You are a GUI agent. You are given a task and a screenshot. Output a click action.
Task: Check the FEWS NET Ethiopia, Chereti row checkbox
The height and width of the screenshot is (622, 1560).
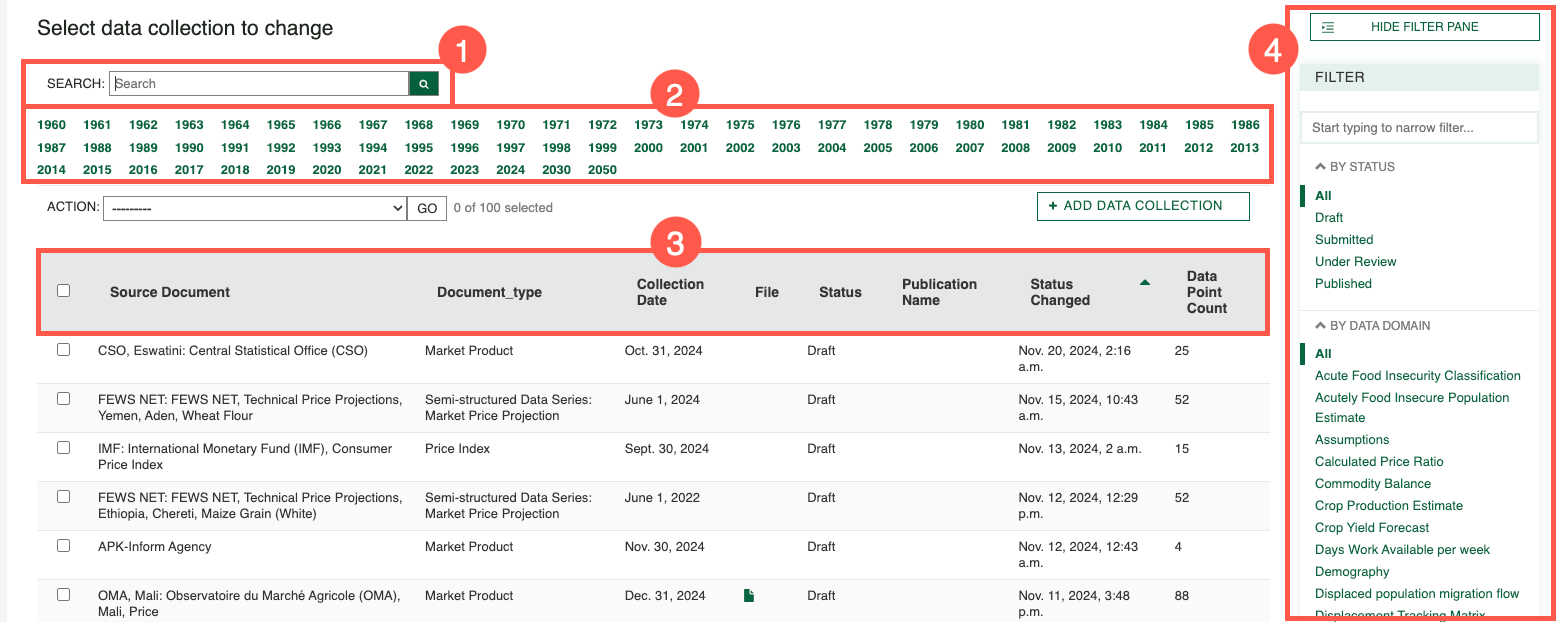coord(64,496)
